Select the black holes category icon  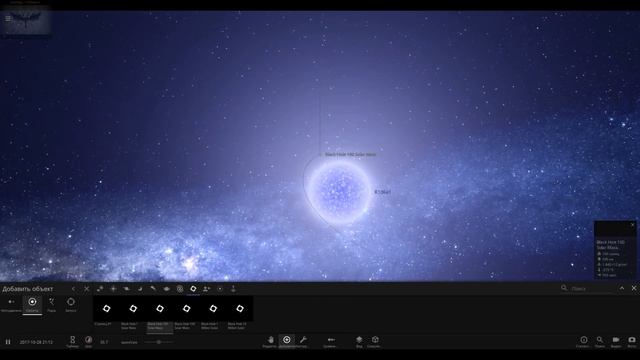[x=193, y=289]
